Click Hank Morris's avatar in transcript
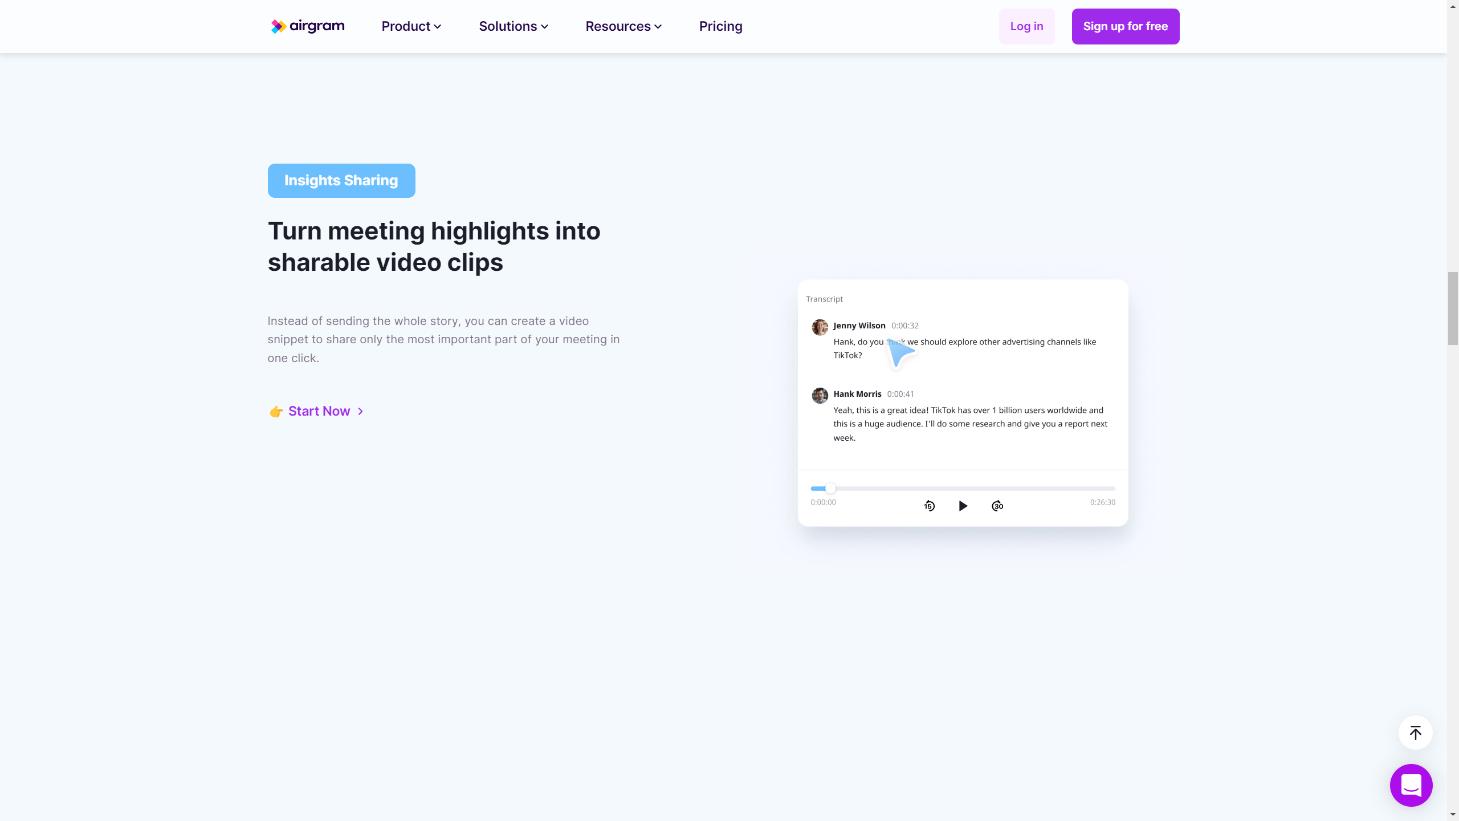 (x=820, y=395)
